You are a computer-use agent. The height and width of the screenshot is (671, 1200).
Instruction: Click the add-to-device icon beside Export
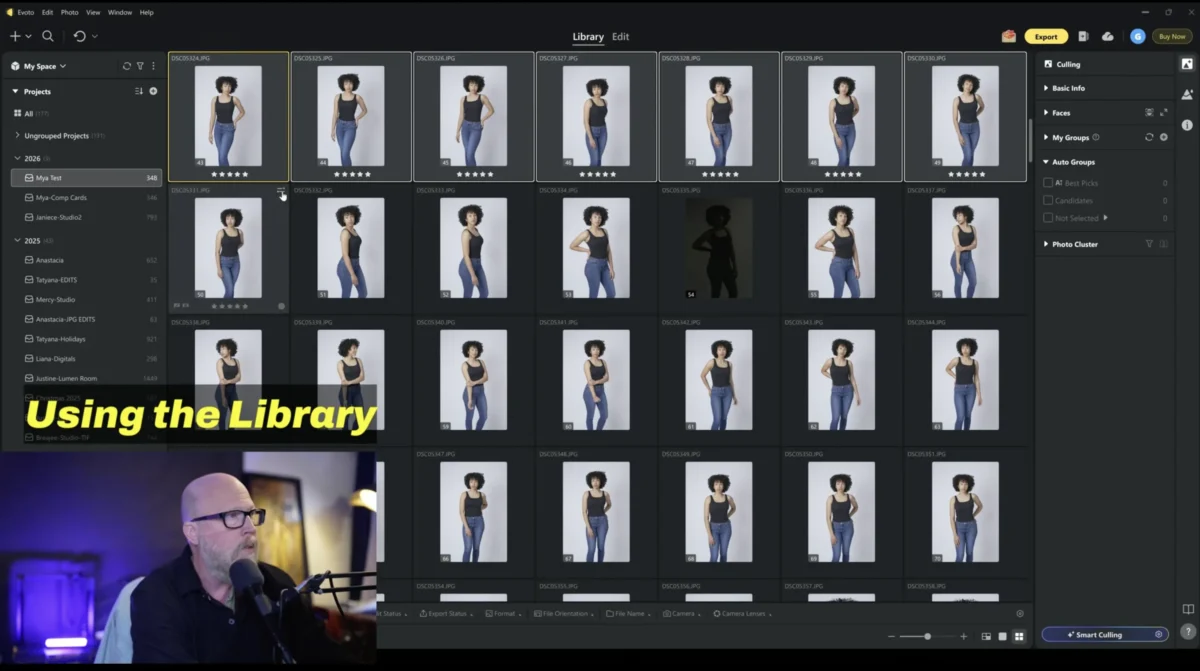pyautogui.click(x=1083, y=36)
